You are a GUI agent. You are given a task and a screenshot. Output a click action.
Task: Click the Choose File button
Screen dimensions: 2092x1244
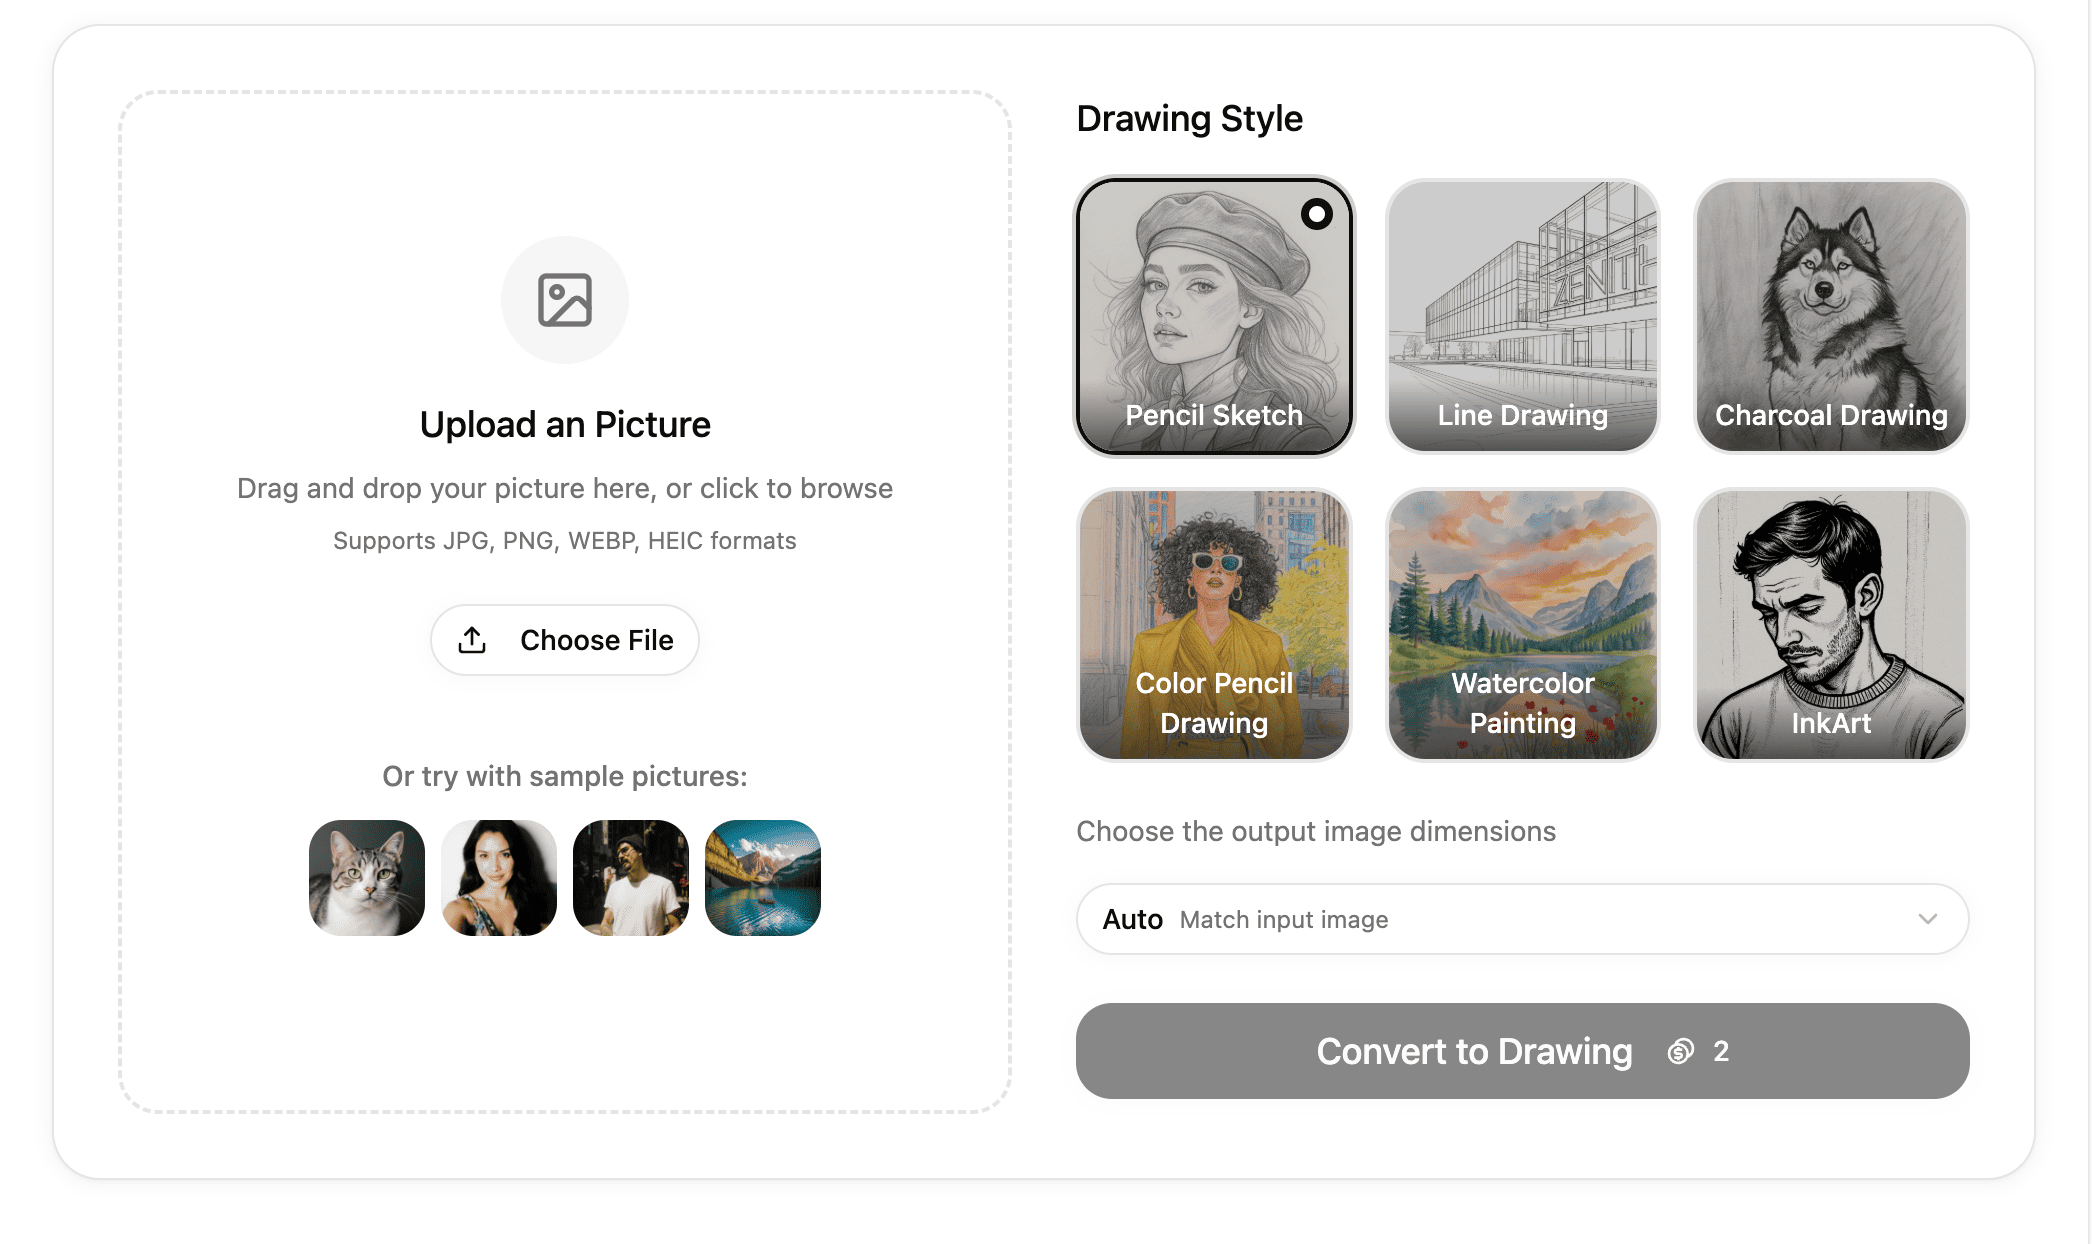pos(564,639)
